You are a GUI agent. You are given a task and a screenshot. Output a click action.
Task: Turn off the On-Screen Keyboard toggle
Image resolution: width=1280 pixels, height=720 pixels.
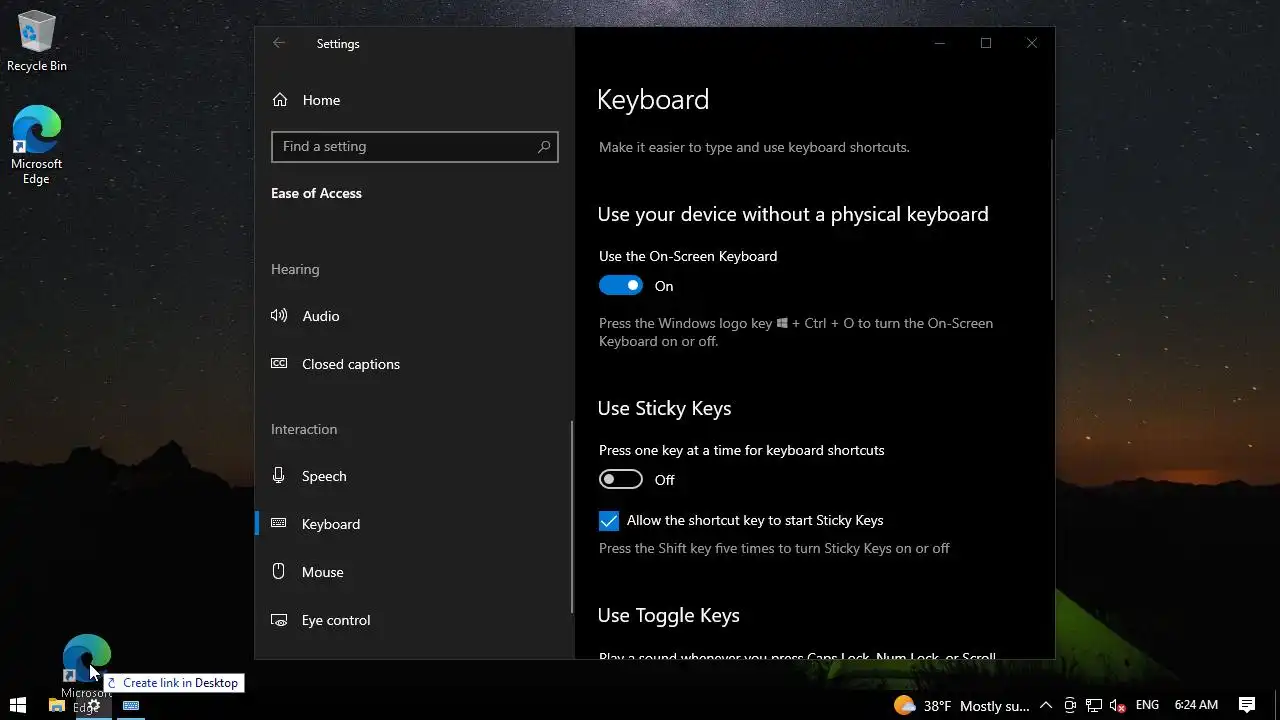[x=621, y=286]
